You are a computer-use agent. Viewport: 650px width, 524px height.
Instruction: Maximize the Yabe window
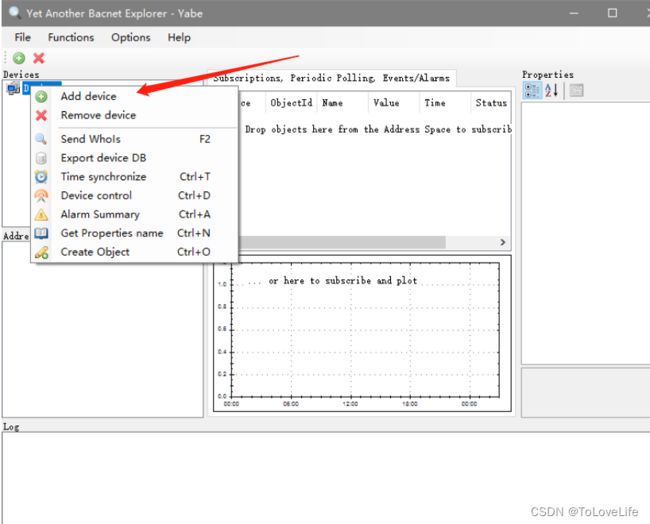pyautogui.click(x=612, y=13)
